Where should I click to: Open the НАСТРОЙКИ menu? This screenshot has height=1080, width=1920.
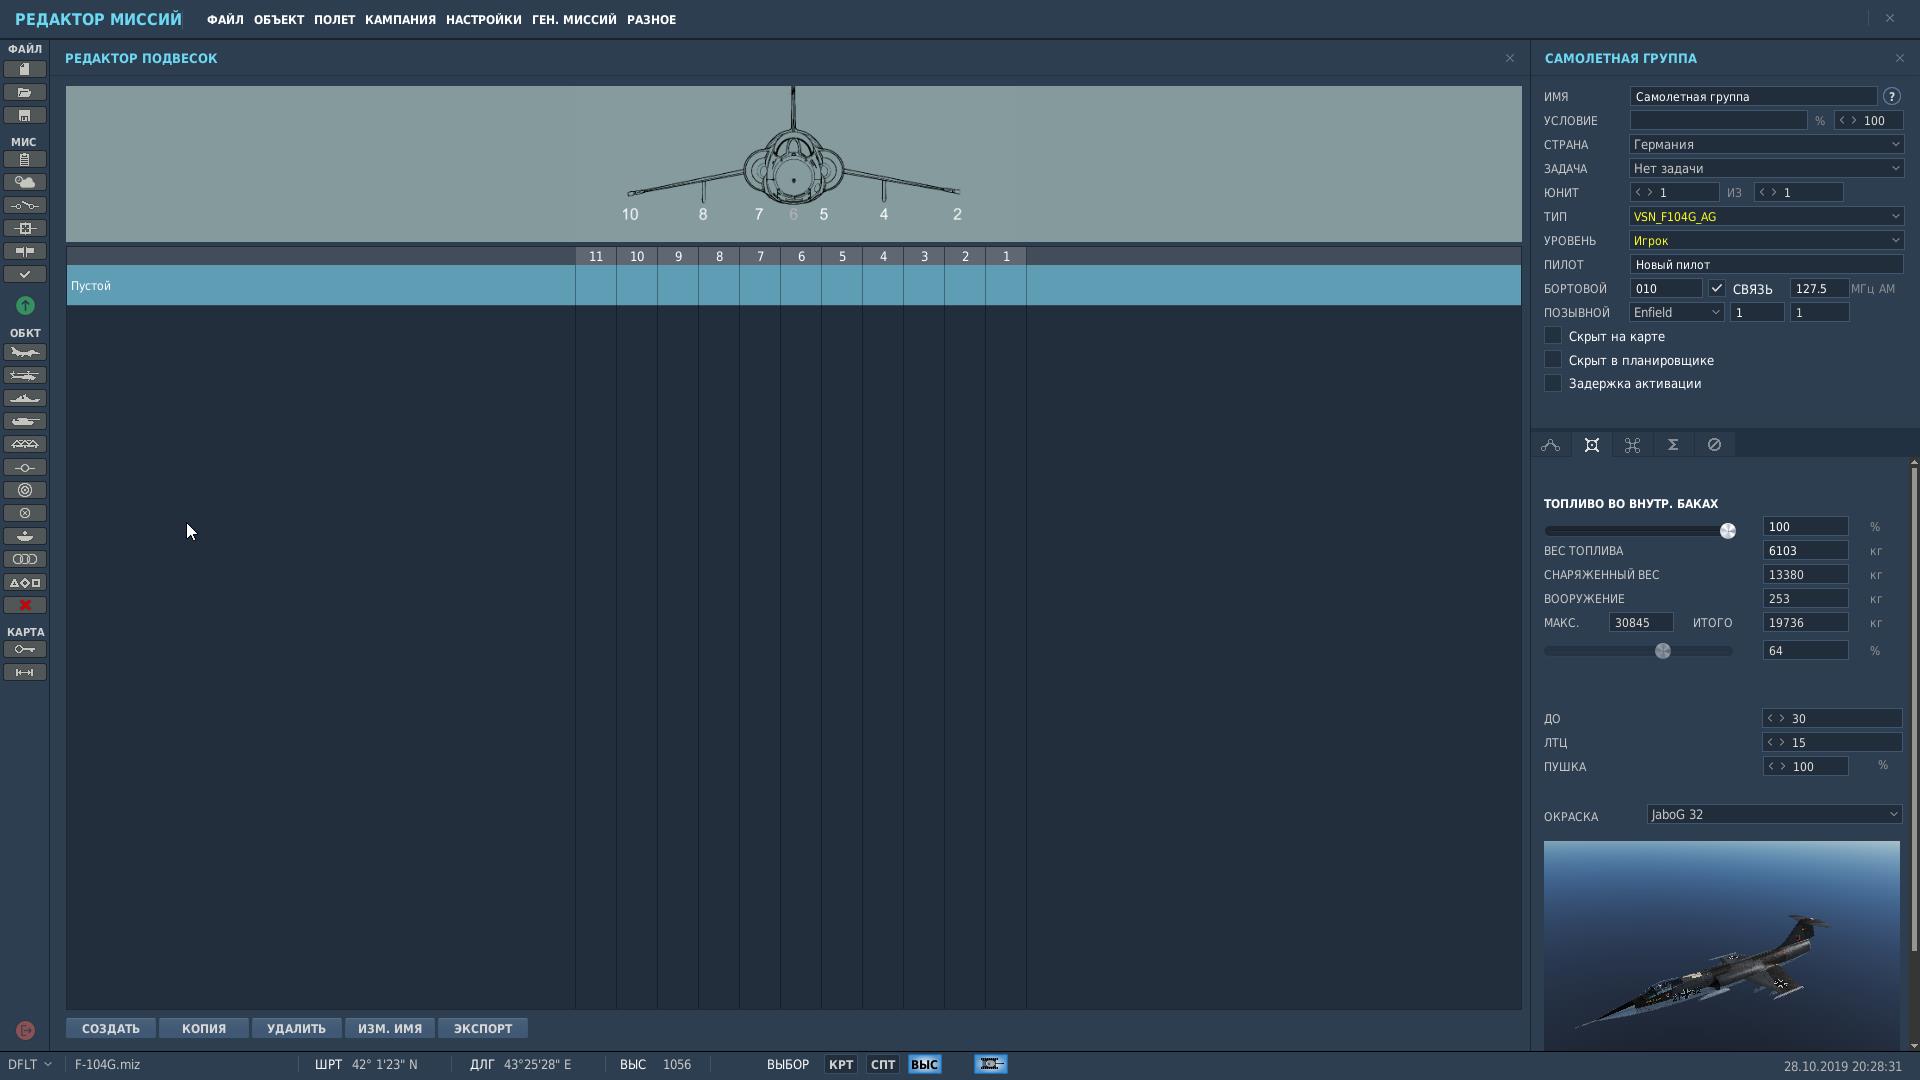[484, 20]
